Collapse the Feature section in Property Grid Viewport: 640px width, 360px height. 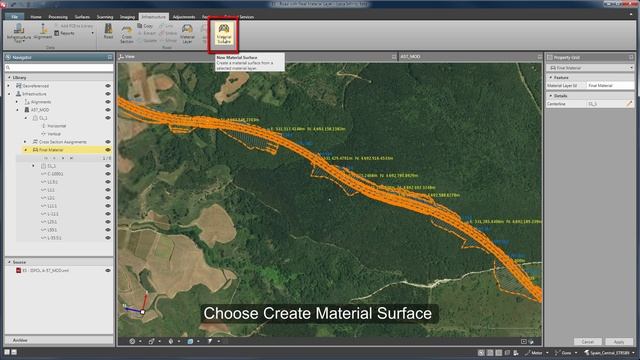click(551, 77)
